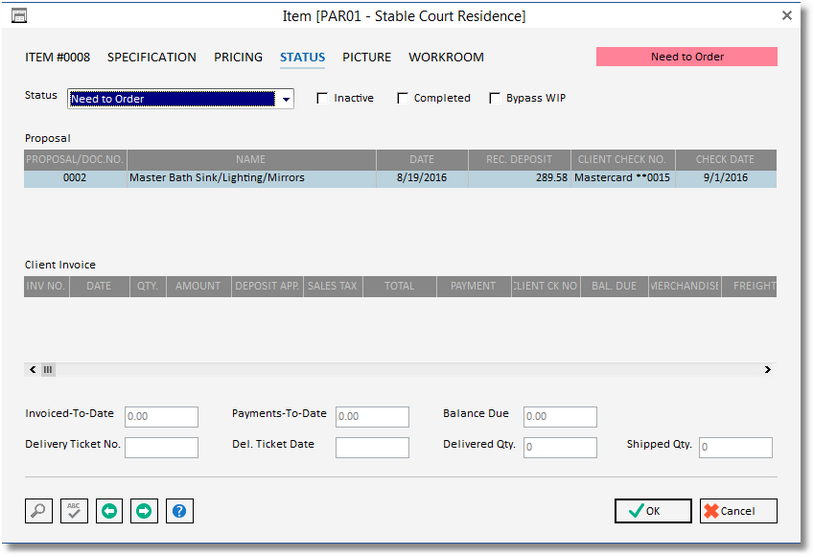Click the REC. DEPOSIT column header
The image size is (814, 557).
tap(520, 160)
